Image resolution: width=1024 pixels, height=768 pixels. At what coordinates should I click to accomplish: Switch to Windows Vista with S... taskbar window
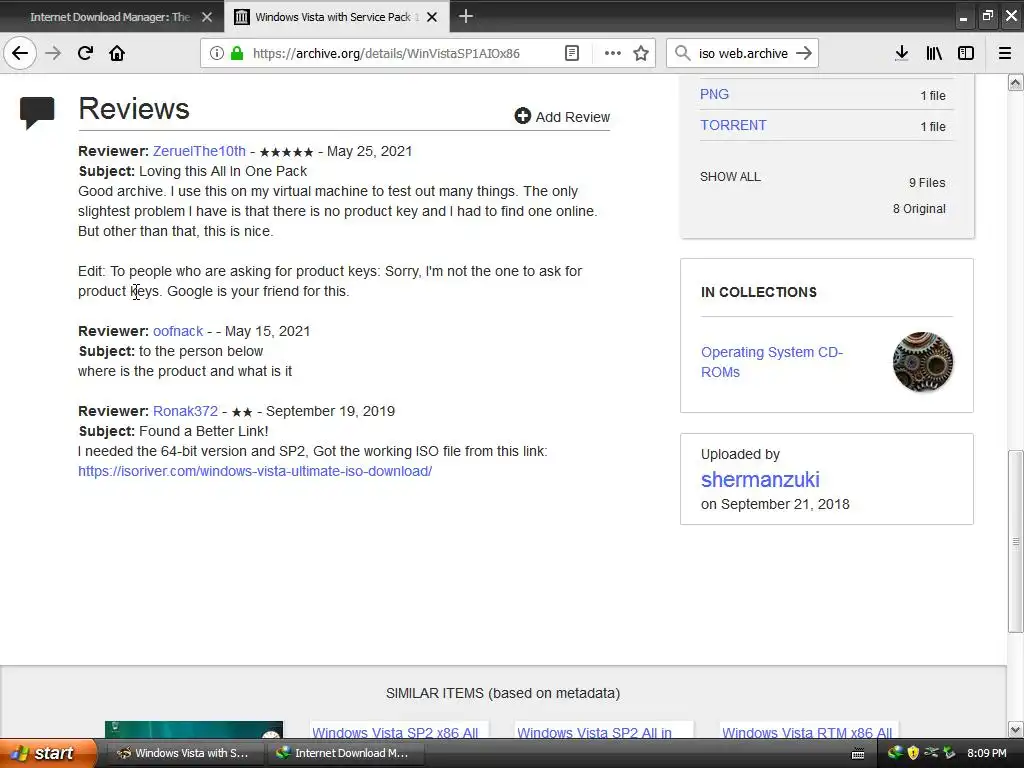tap(183, 753)
